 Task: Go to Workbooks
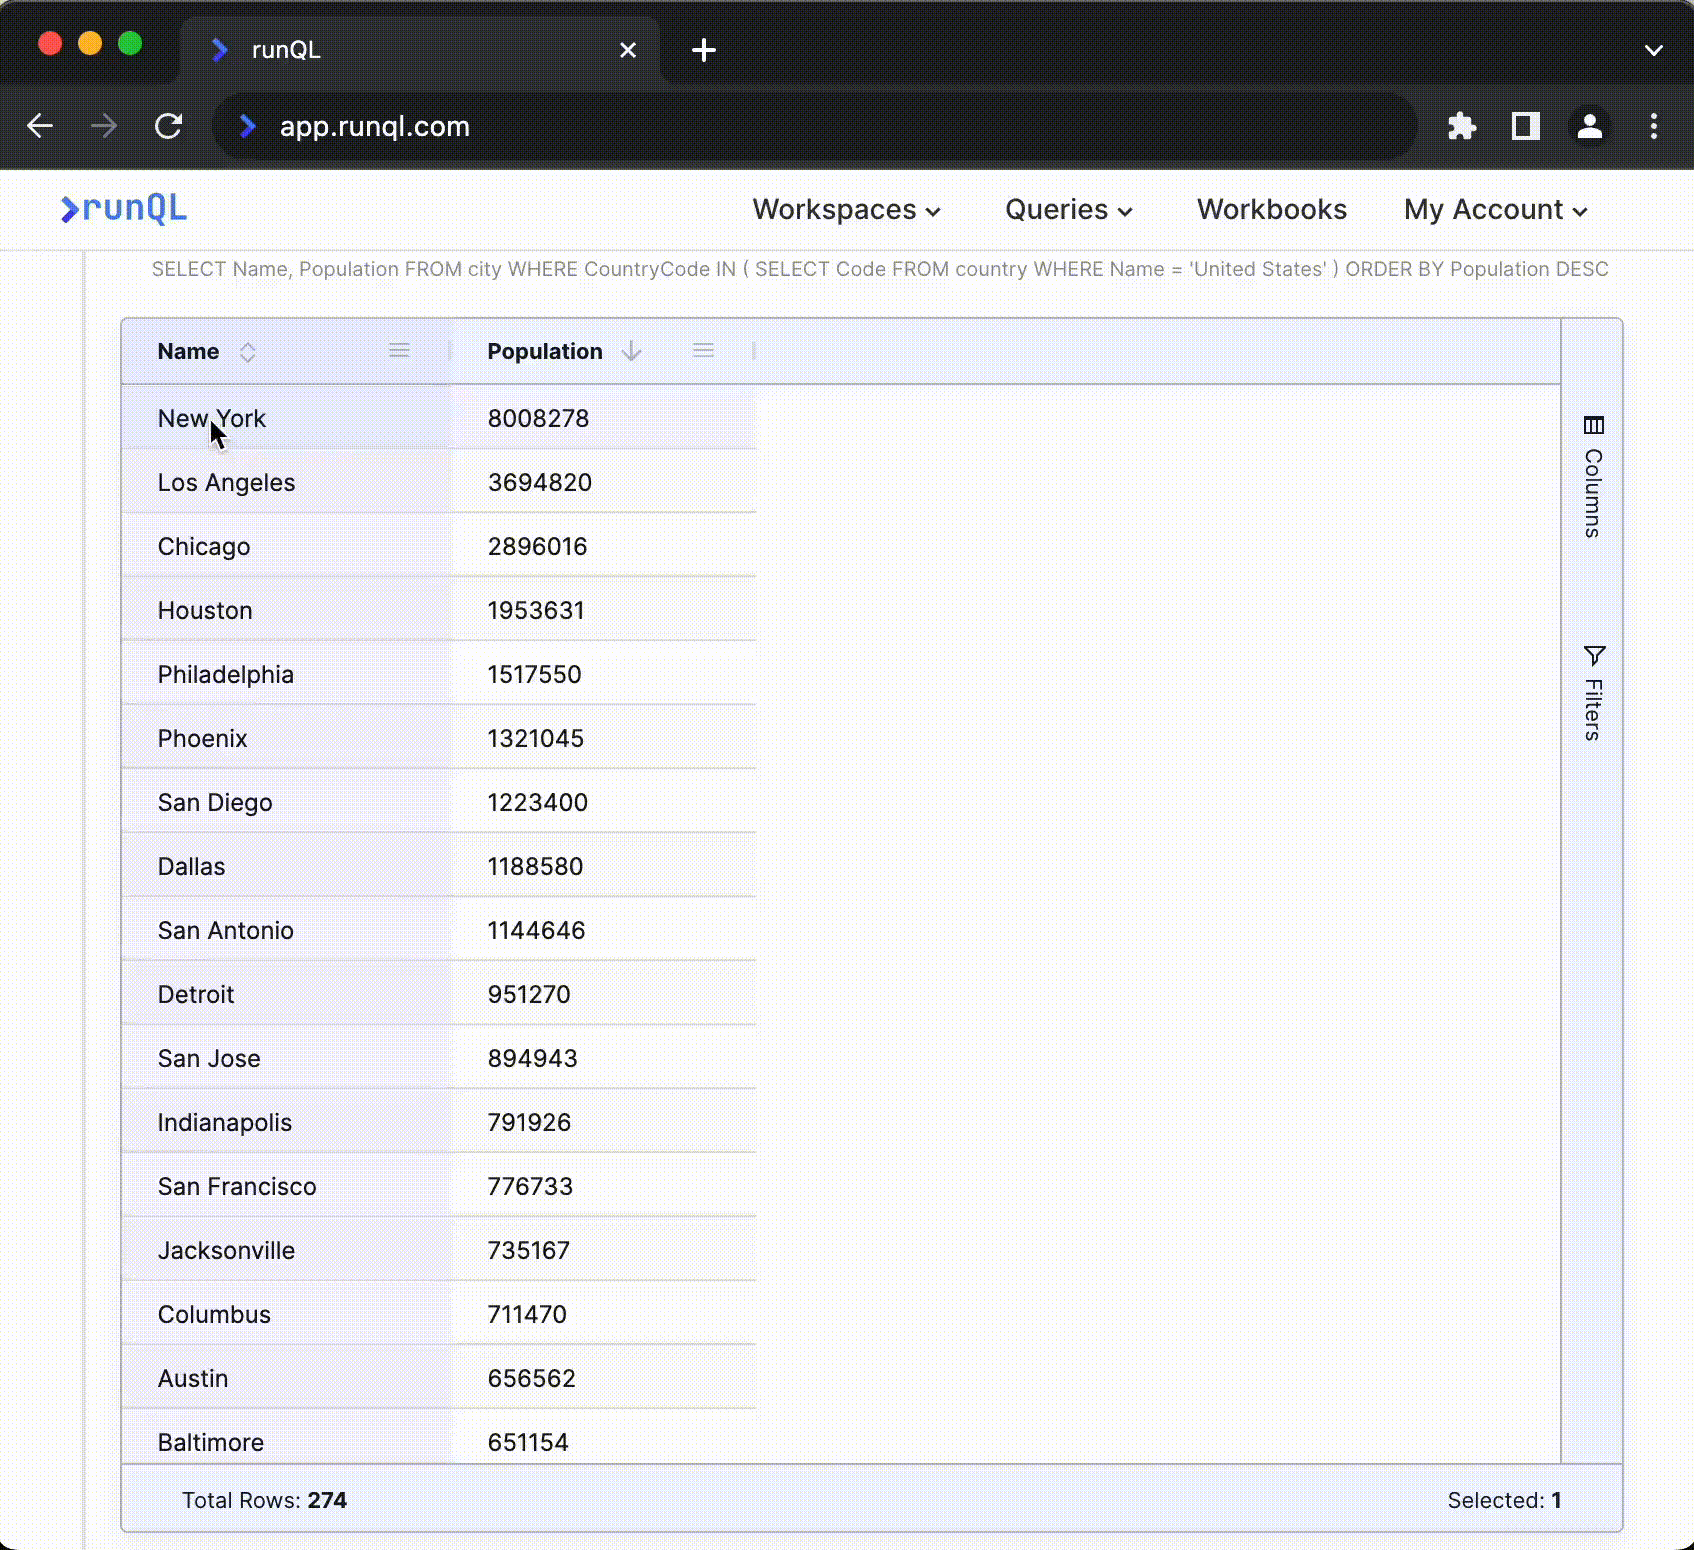(1271, 210)
